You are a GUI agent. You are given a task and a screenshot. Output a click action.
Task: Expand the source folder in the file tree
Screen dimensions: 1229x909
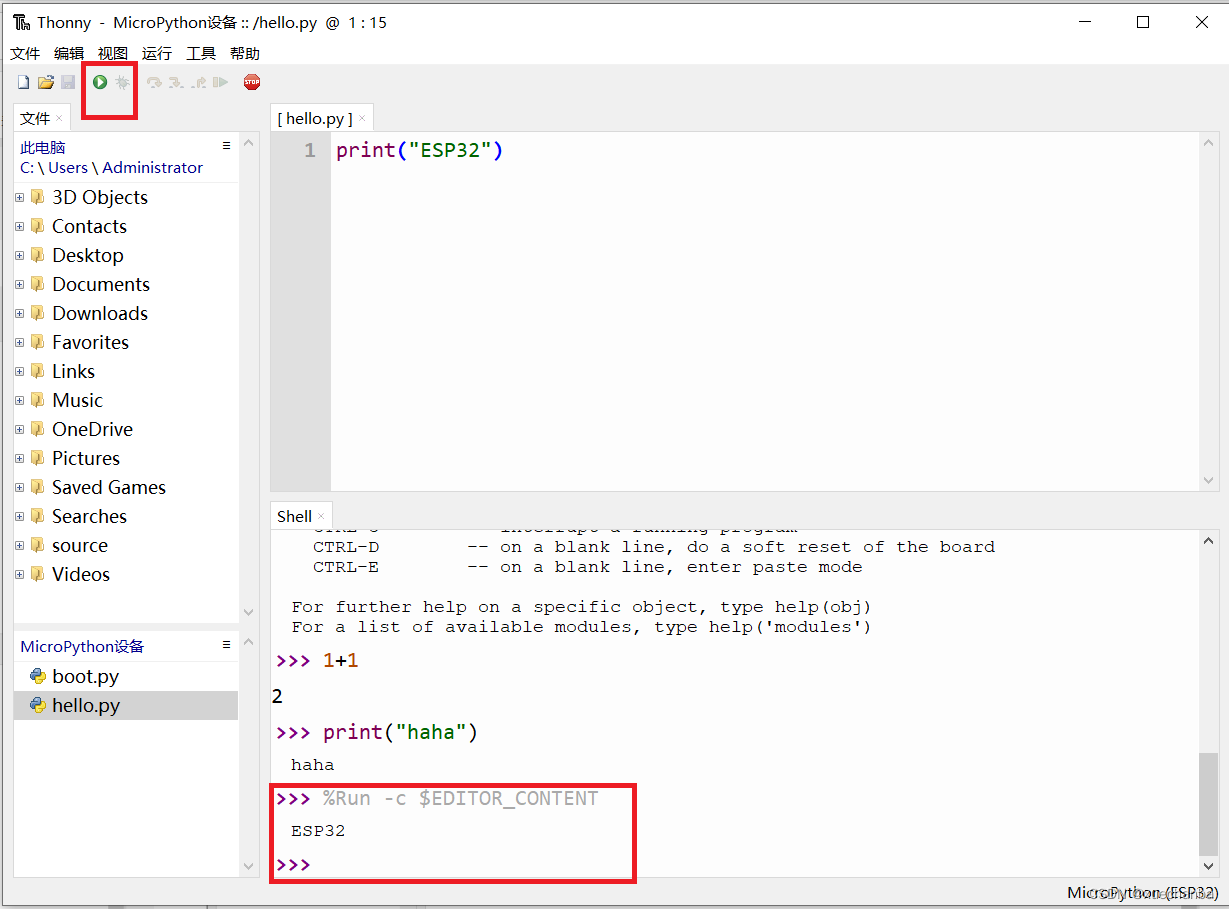pyautogui.click(x=19, y=545)
